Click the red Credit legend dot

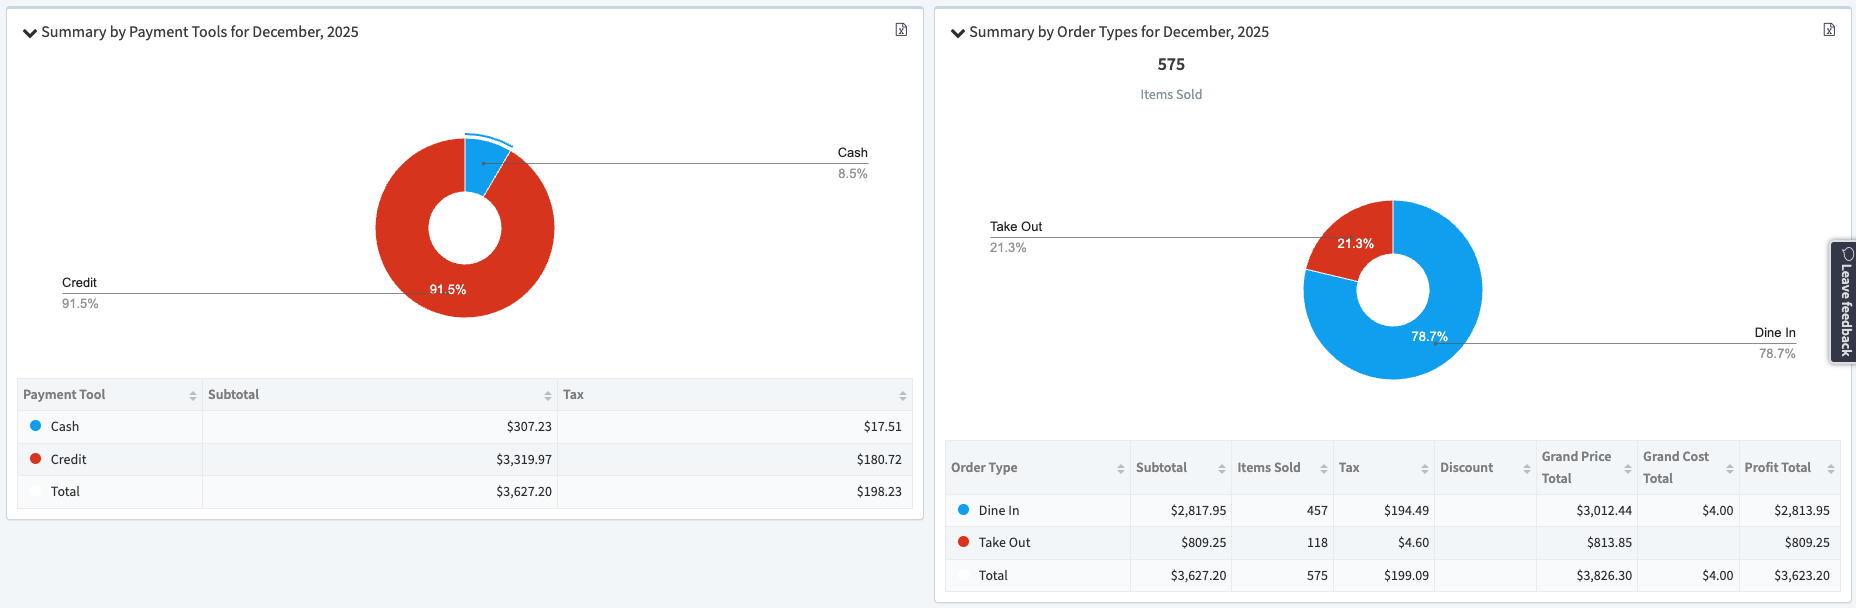point(36,459)
